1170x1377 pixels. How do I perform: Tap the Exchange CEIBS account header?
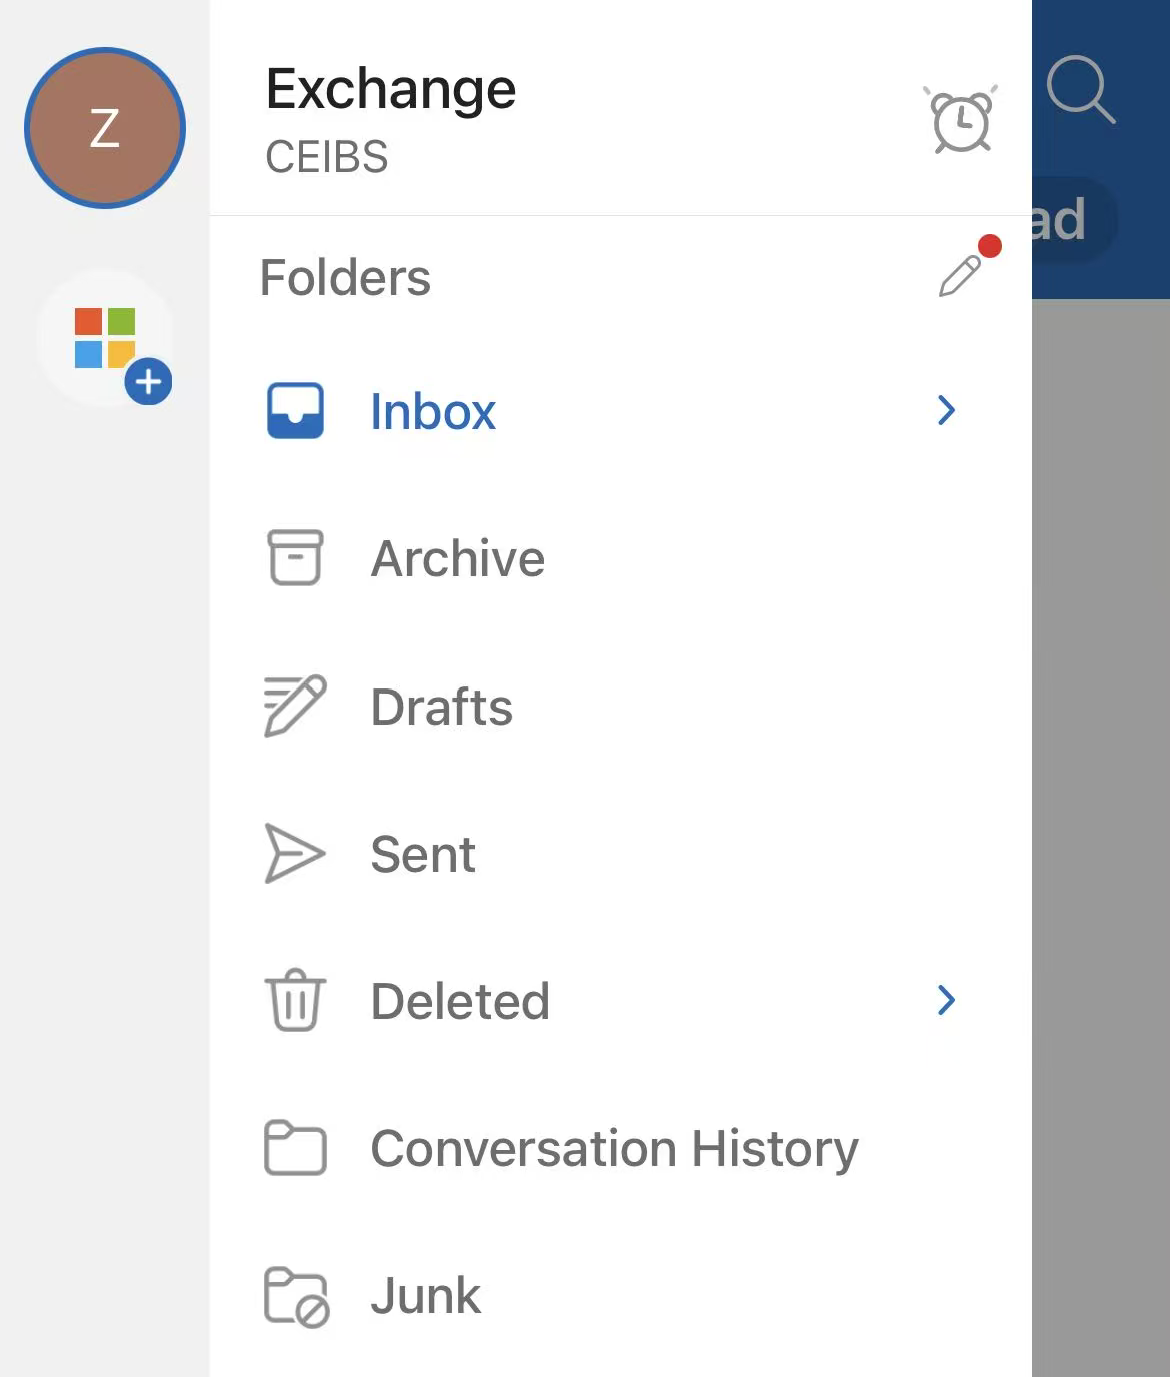(390, 118)
